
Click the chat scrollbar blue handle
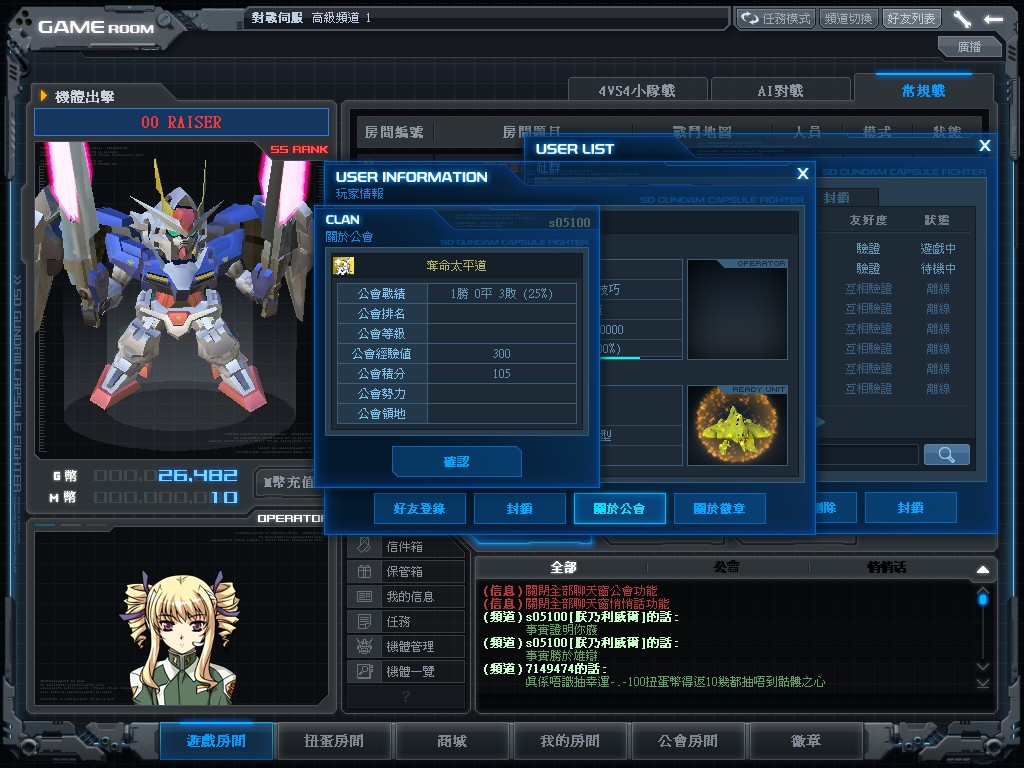(983, 598)
